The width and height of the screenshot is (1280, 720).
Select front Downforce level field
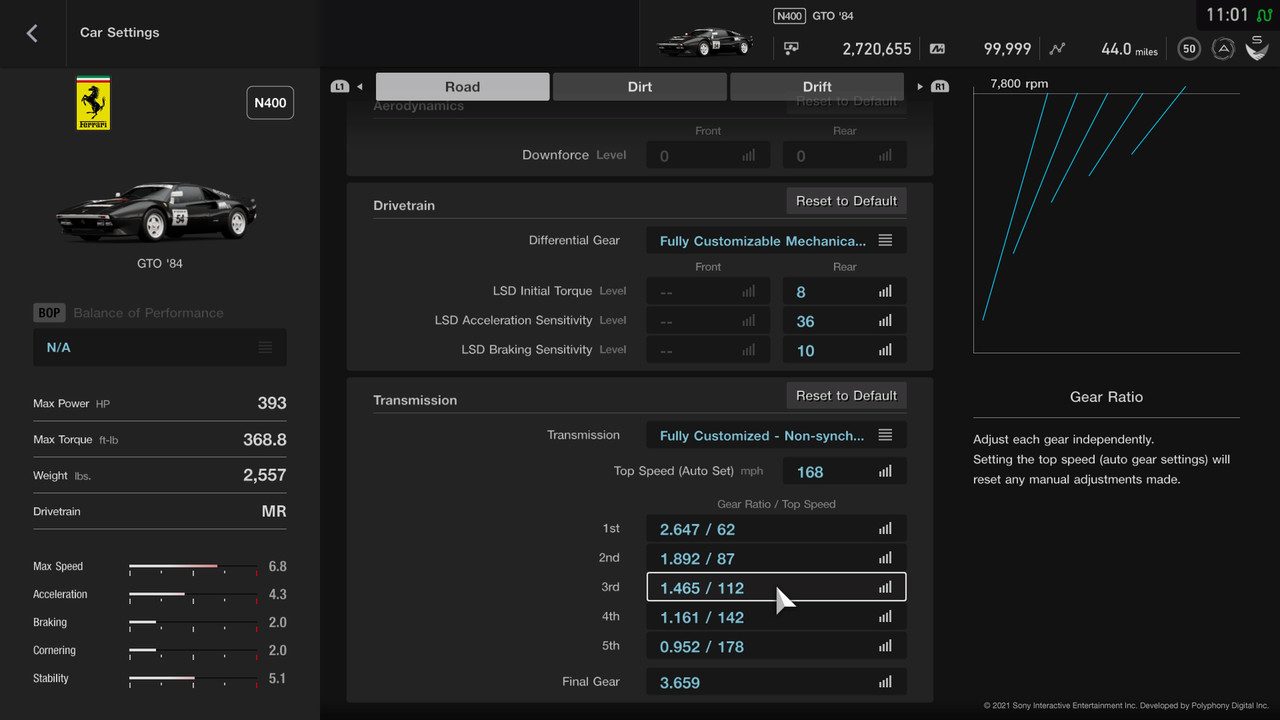pyautogui.click(x=708, y=156)
